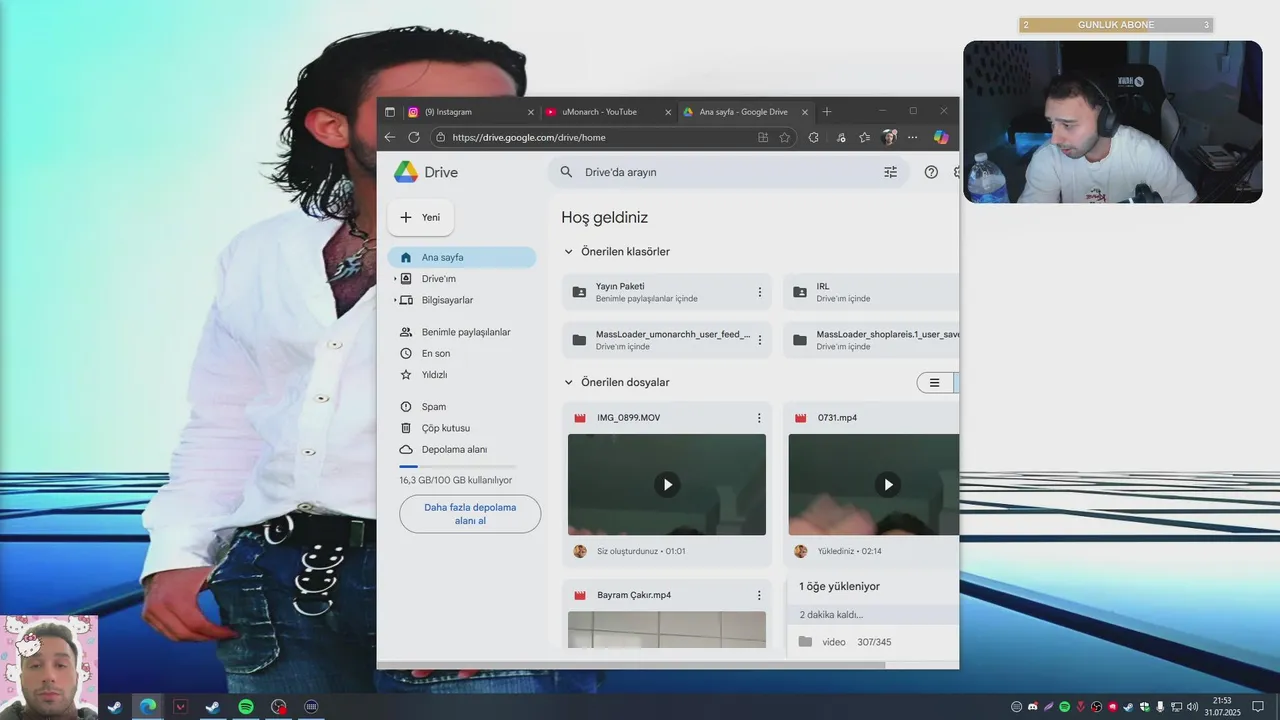
Task: Open the notification center icon
Action: tap(1258, 707)
